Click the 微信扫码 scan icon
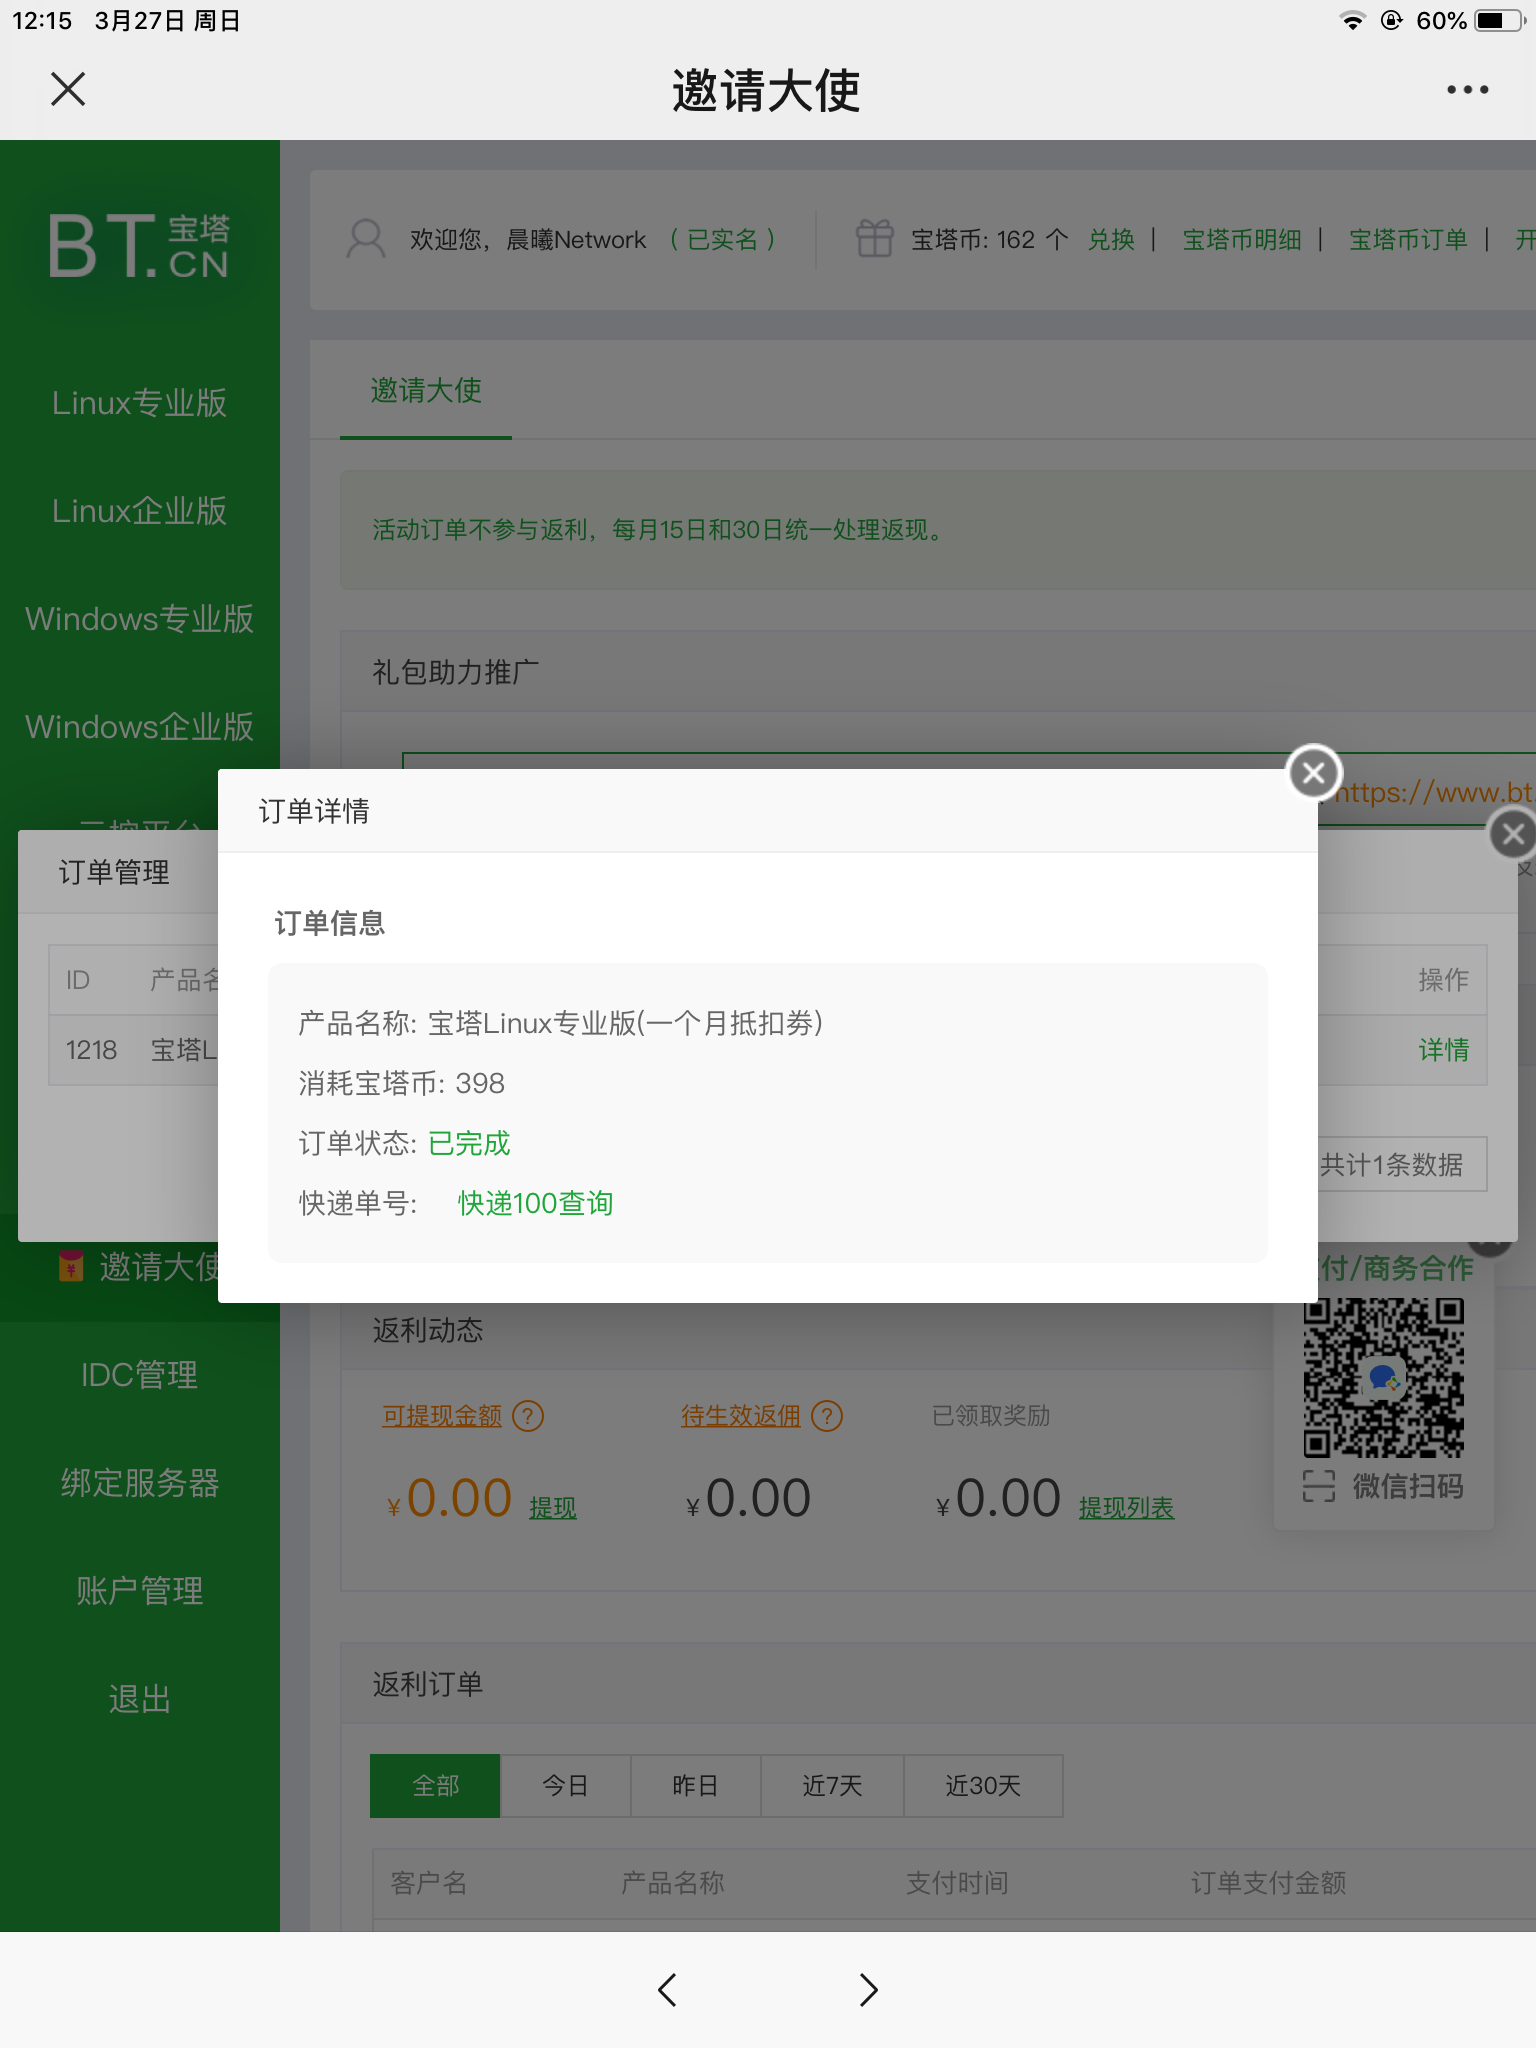Image resolution: width=1536 pixels, height=2048 pixels. [1319, 1487]
